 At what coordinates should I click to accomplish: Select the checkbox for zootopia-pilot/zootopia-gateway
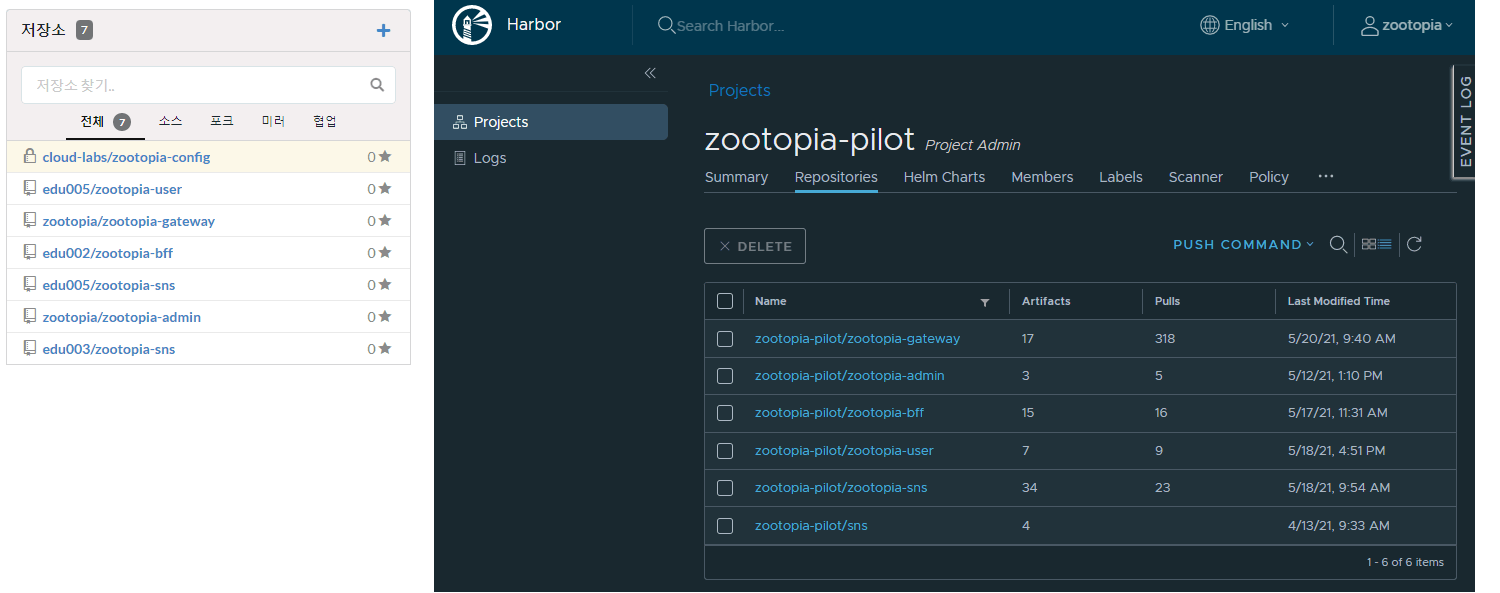(725, 338)
